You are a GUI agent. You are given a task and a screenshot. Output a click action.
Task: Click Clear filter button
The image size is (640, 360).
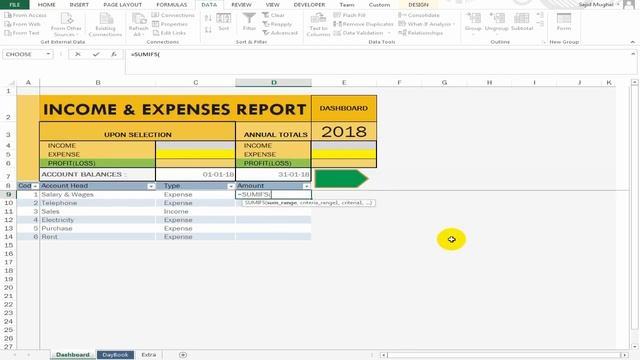(x=273, y=15)
